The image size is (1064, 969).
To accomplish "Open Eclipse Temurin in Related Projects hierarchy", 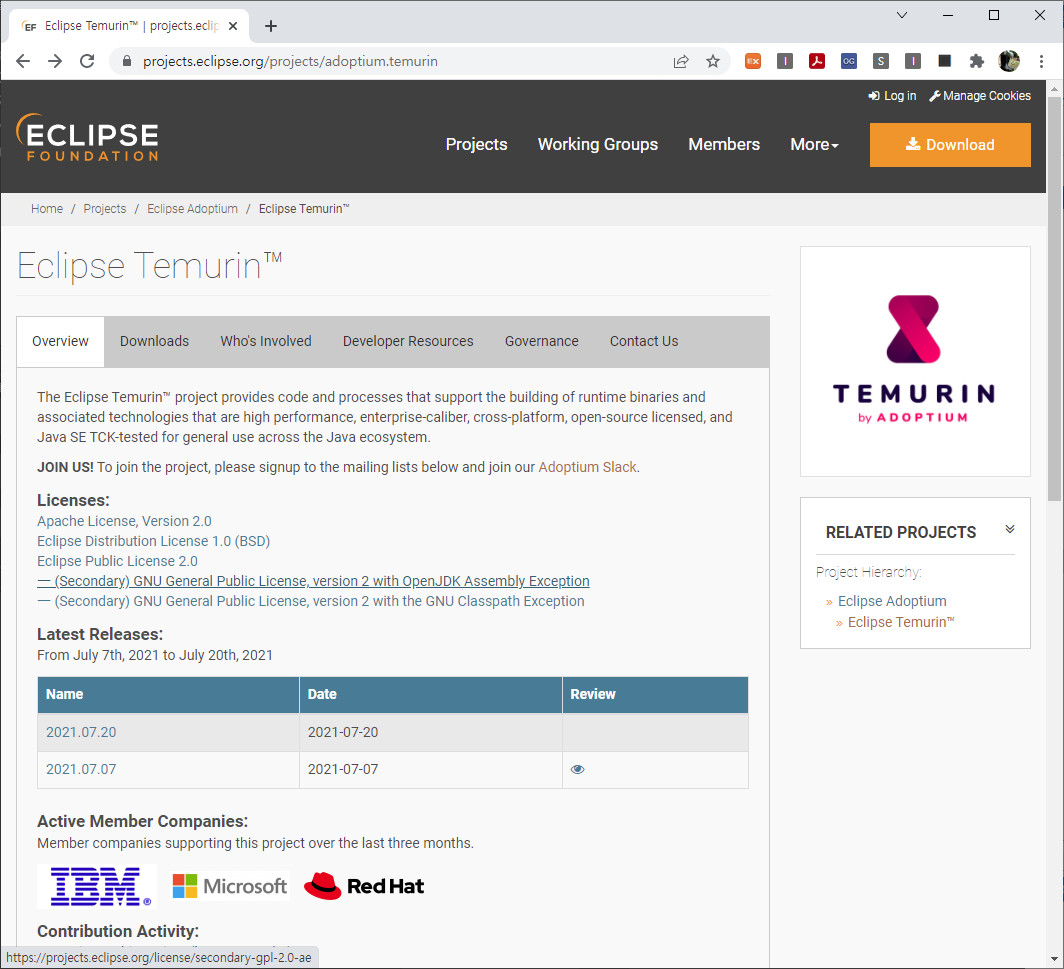I will click(x=900, y=622).
